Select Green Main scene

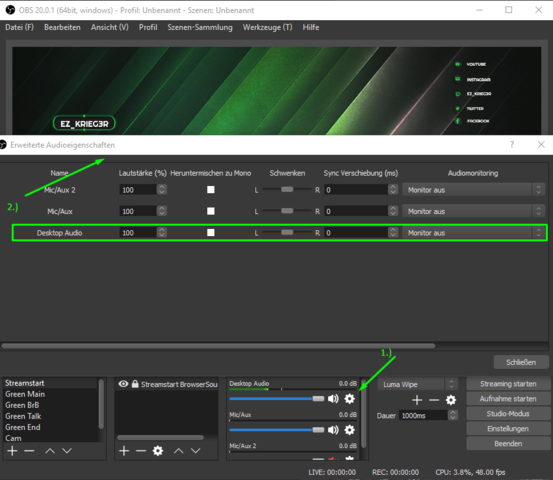50,394
